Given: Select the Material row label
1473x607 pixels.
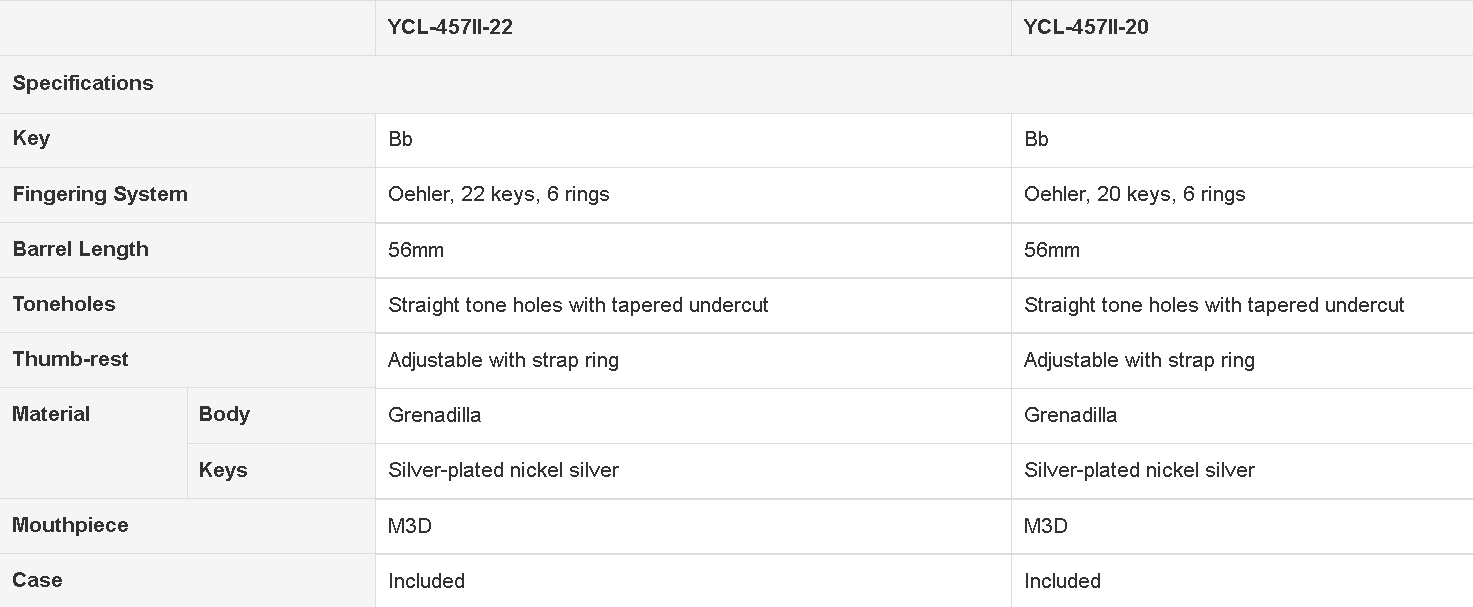Looking at the screenshot, I should (51, 414).
